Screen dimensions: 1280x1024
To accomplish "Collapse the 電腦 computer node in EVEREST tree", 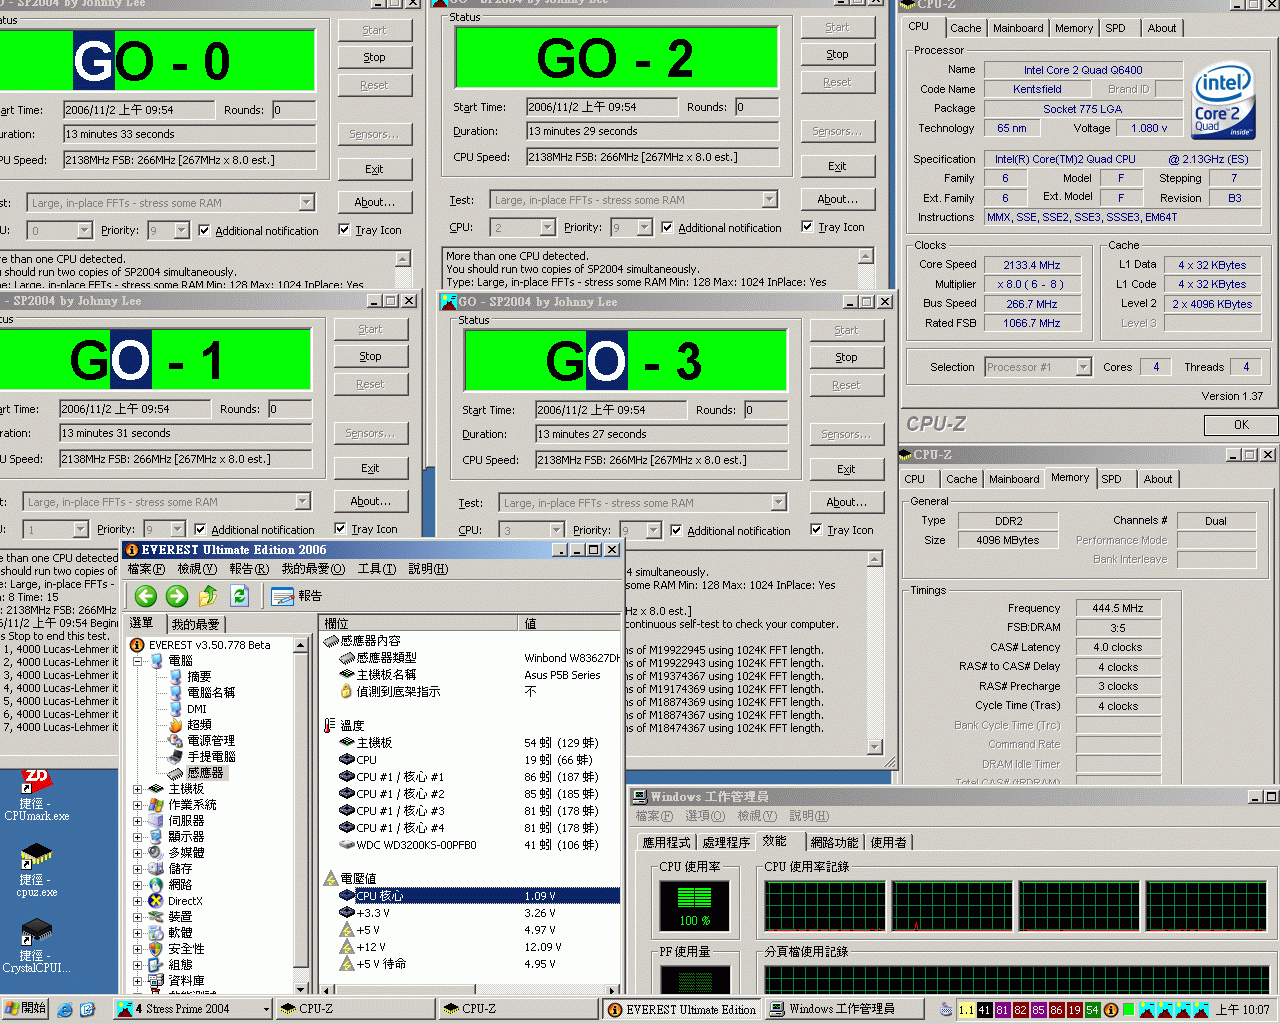I will (x=138, y=661).
